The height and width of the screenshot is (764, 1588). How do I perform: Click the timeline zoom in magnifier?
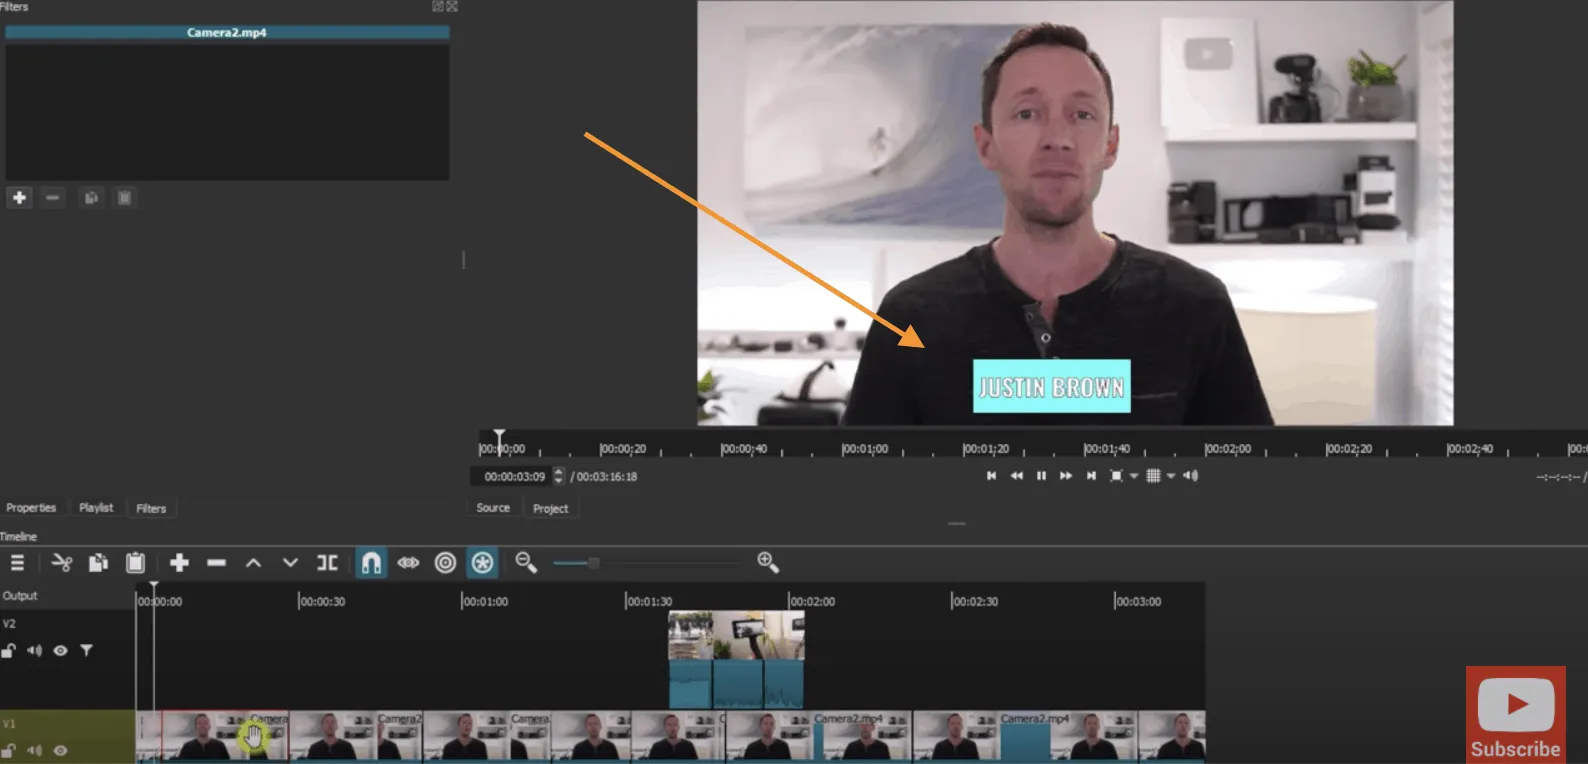coord(768,563)
